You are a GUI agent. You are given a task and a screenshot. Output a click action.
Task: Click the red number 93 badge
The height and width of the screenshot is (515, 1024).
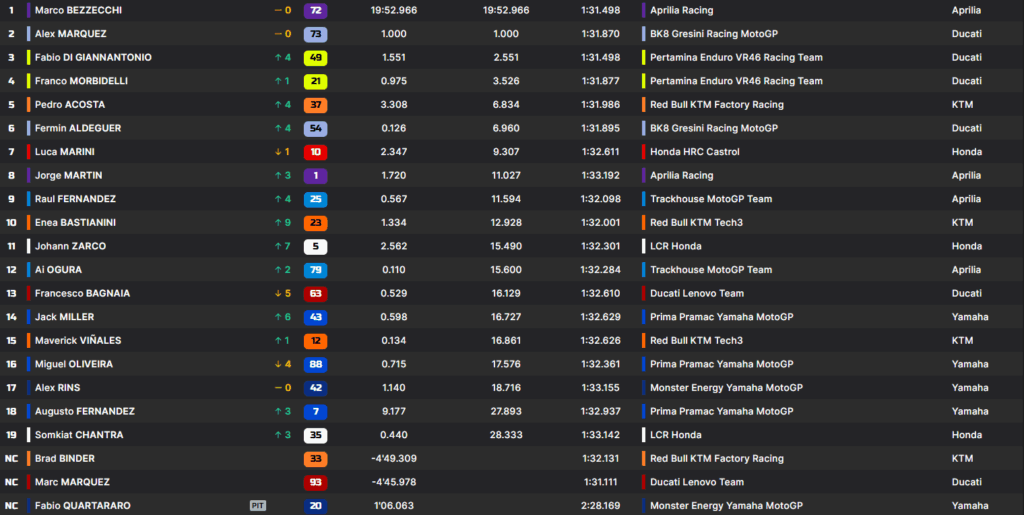[315, 482]
